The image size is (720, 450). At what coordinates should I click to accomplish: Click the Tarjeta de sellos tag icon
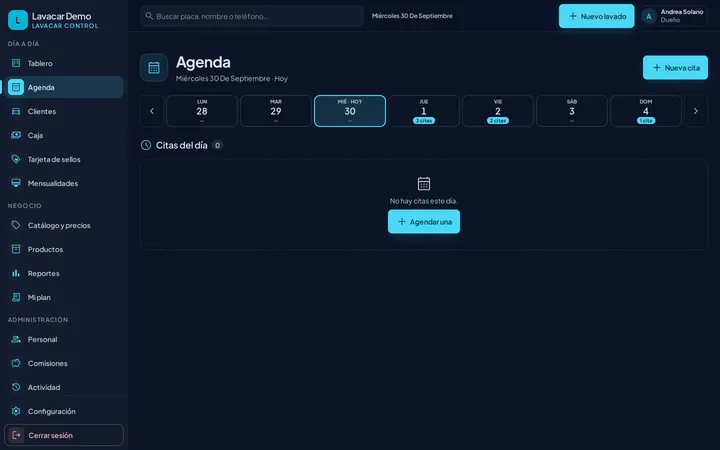pos(16,159)
